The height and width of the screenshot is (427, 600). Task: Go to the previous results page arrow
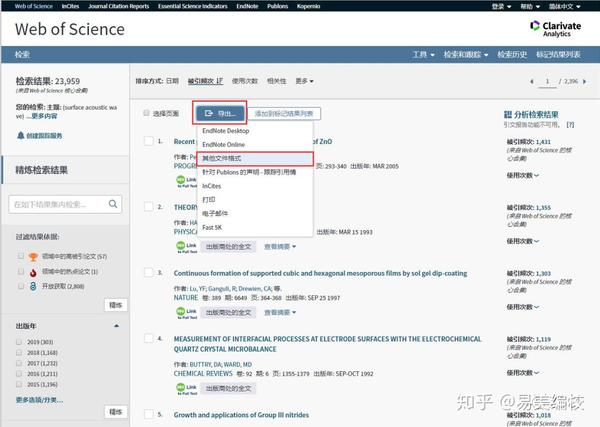point(532,81)
